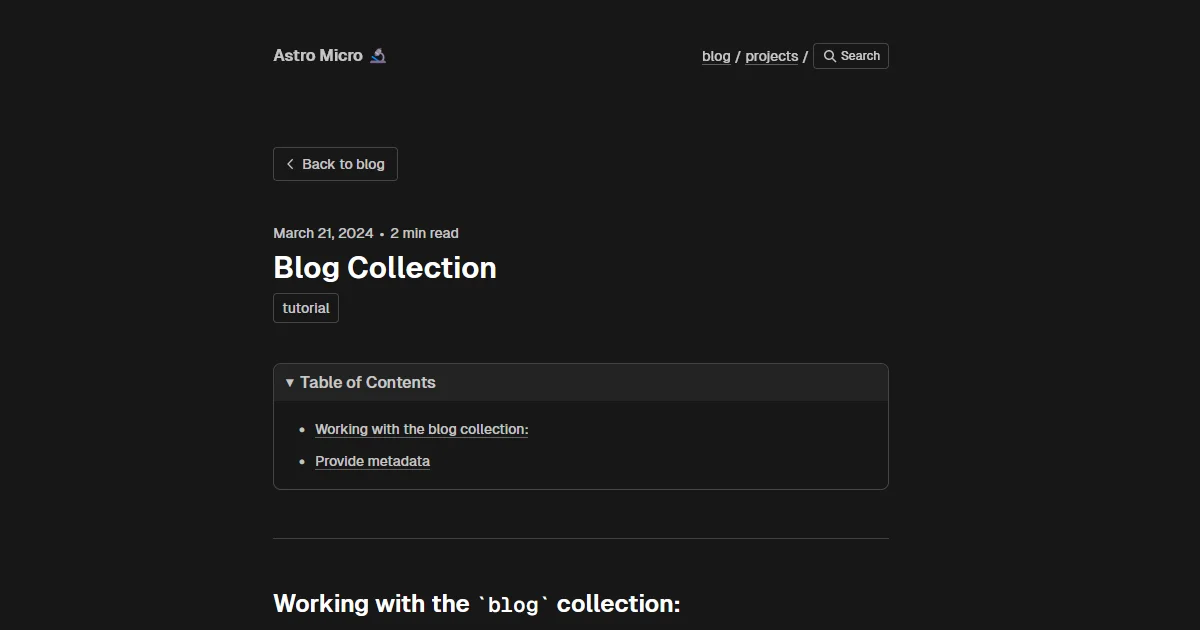
Task: Click the microscope emoji beside Astro Micro
Action: tap(377, 55)
